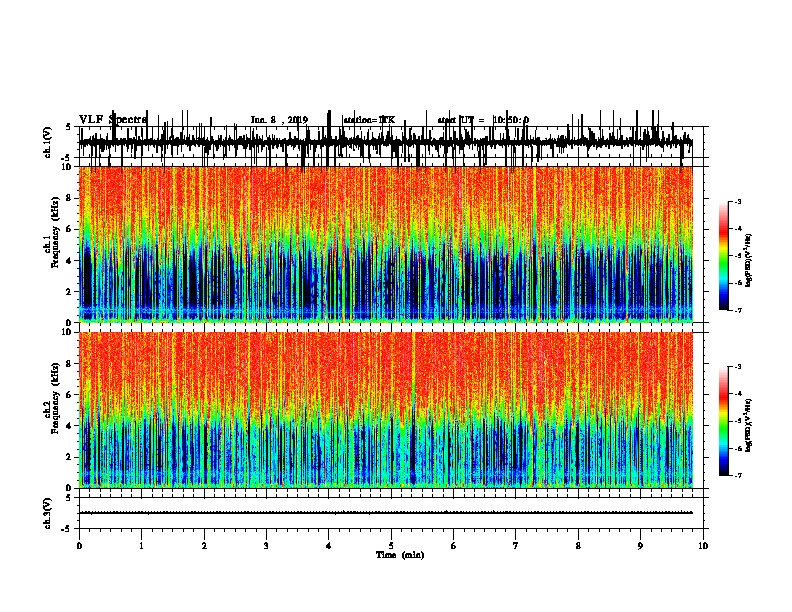Screen dimensions: 792x612
Task: Click the ch.2 spectrogram panel
Action: click(x=386, y=410)
